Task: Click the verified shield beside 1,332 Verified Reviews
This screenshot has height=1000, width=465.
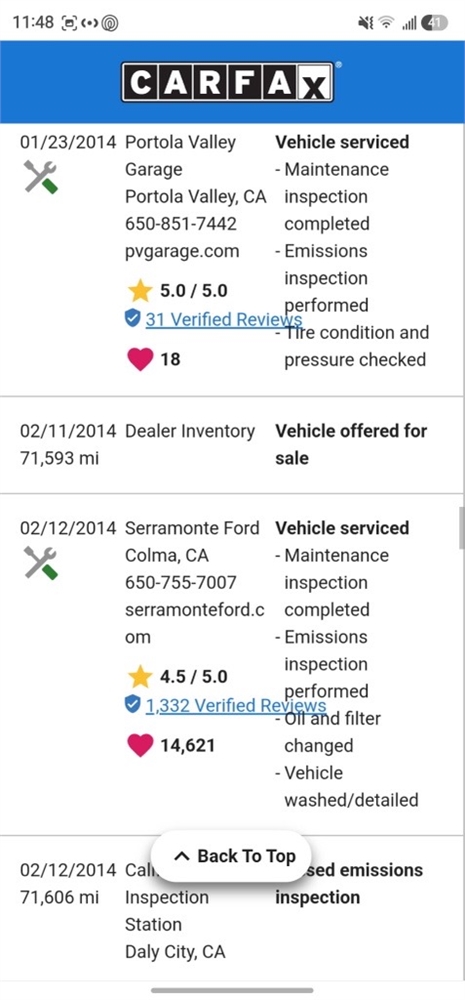Action: coord(132,704)
